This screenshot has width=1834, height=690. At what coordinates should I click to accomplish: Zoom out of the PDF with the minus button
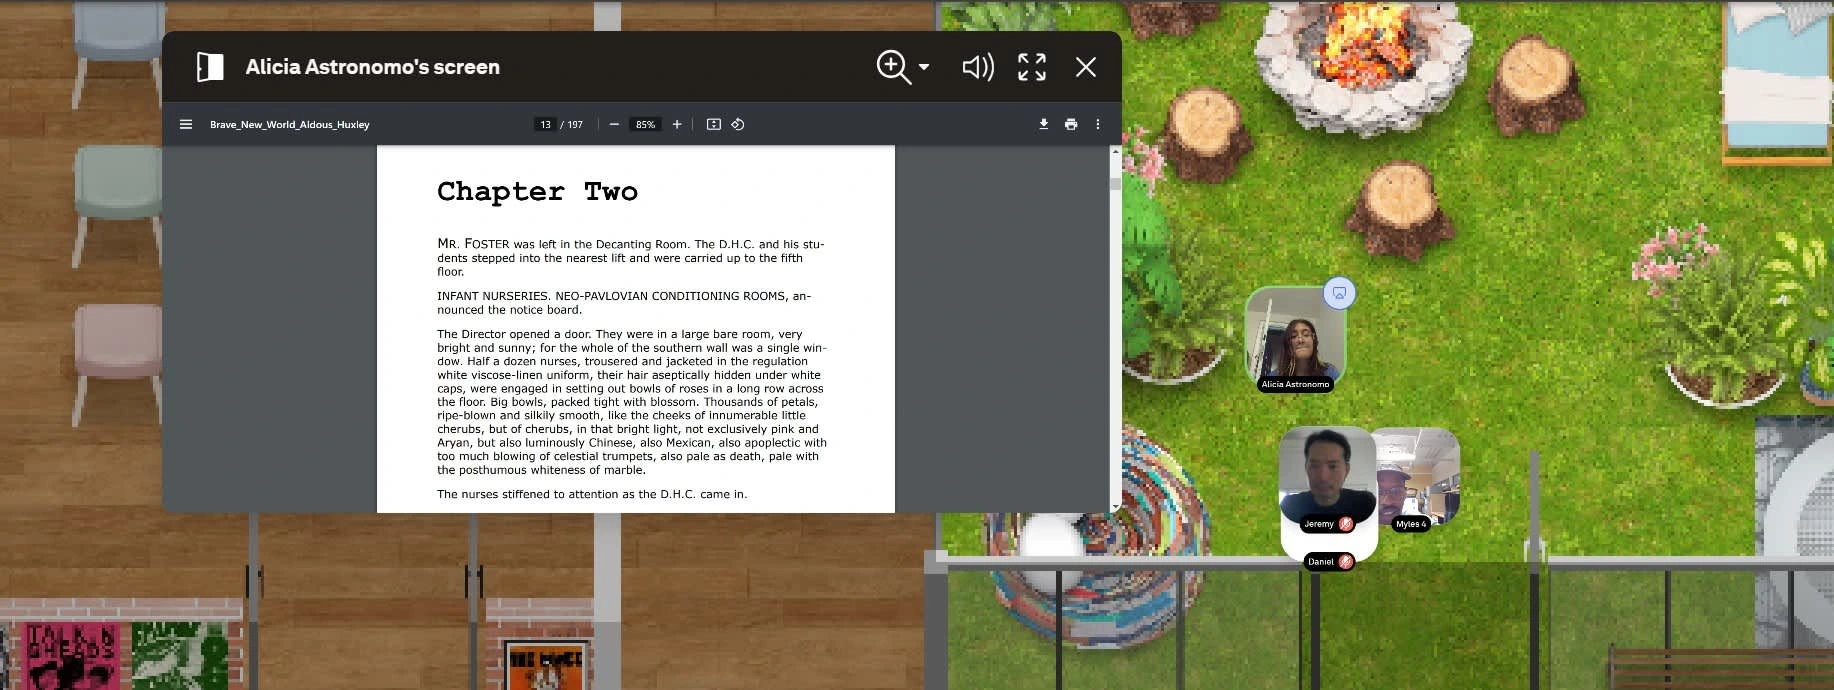(x=614, y=124)
